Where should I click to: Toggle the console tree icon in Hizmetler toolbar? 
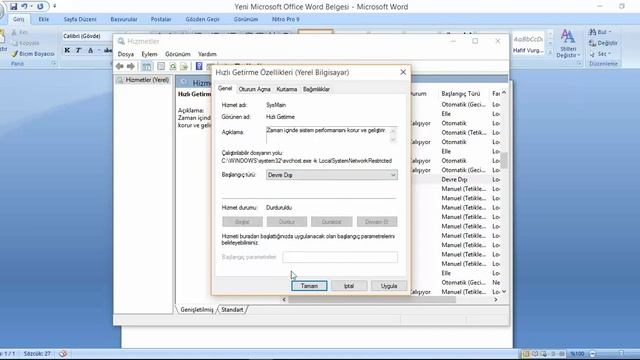tap(147, 66)
